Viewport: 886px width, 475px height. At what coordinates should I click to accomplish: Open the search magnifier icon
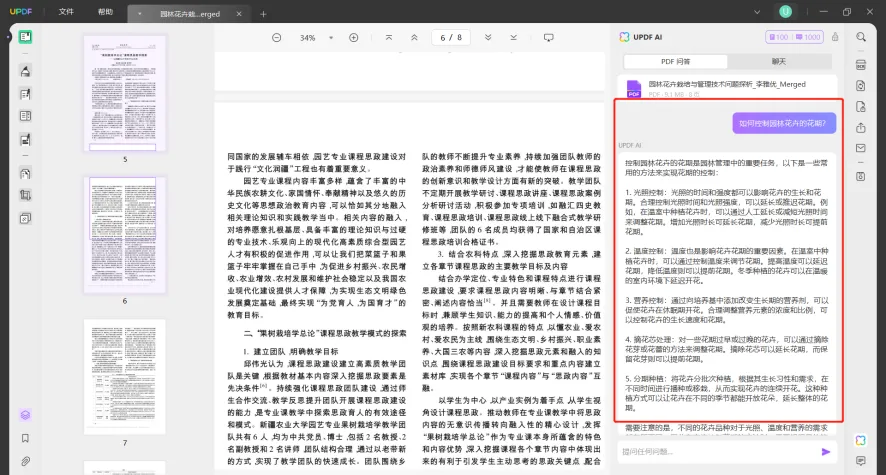tap(861, 37)
